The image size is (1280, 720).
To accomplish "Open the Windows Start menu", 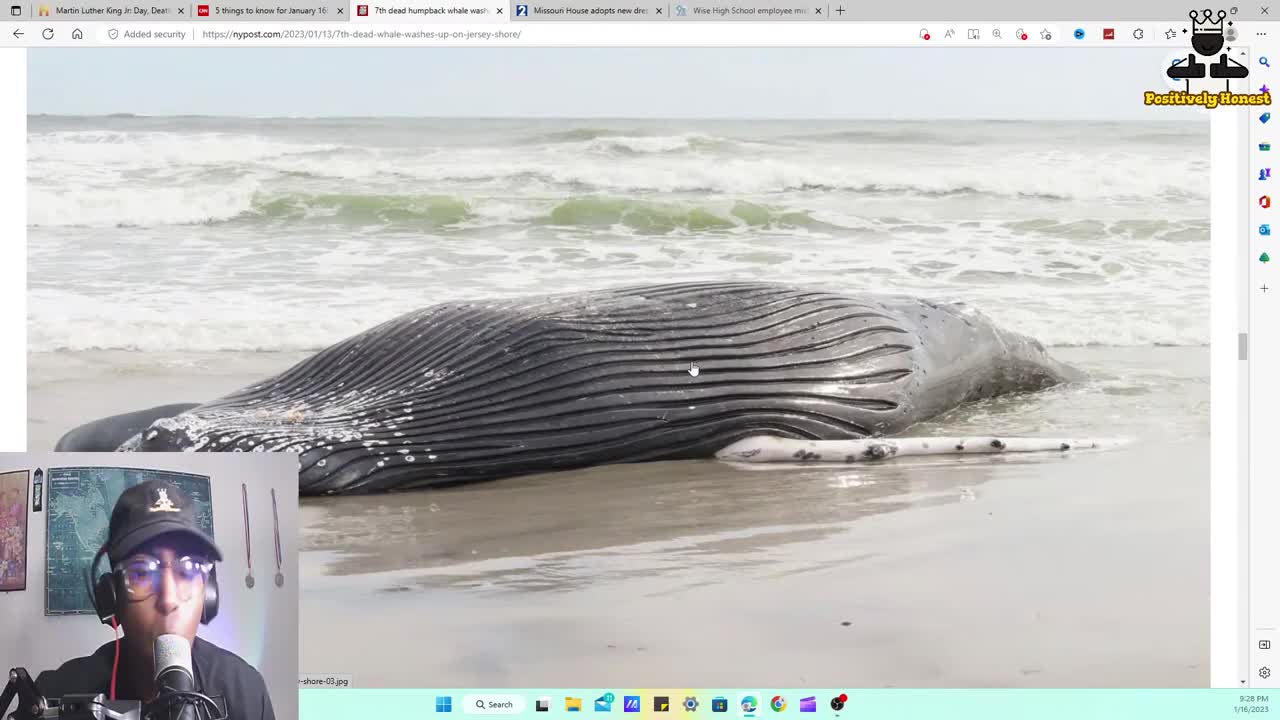I will pos(443,704).
